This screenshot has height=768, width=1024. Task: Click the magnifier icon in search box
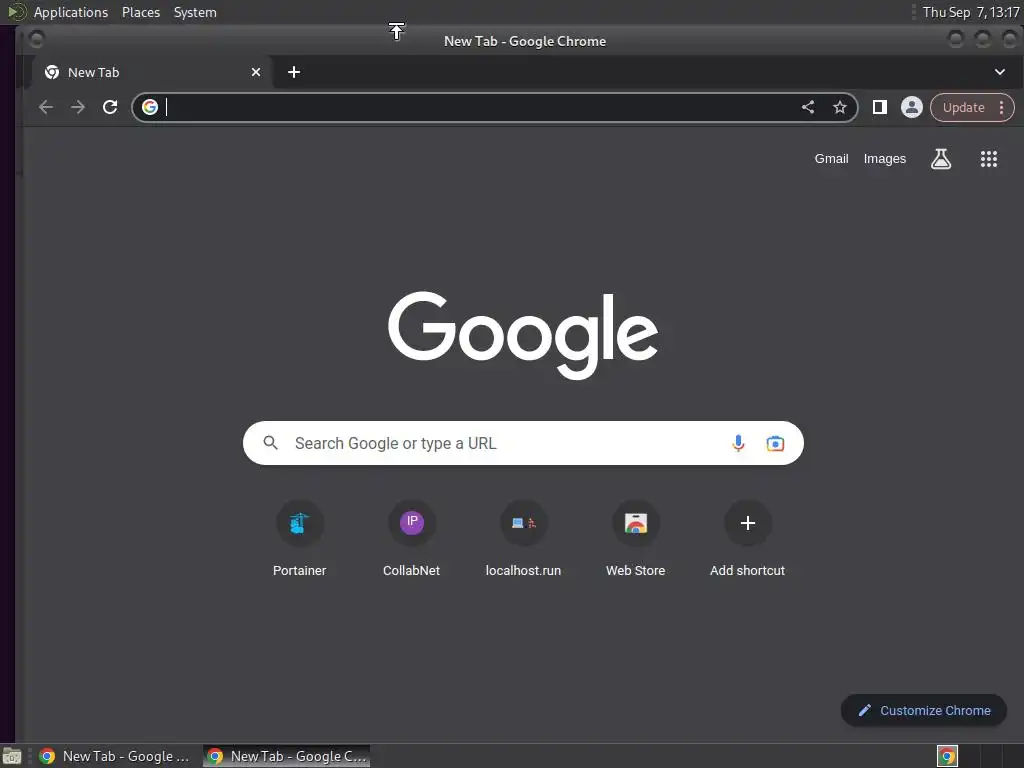(x=270, y=443)
